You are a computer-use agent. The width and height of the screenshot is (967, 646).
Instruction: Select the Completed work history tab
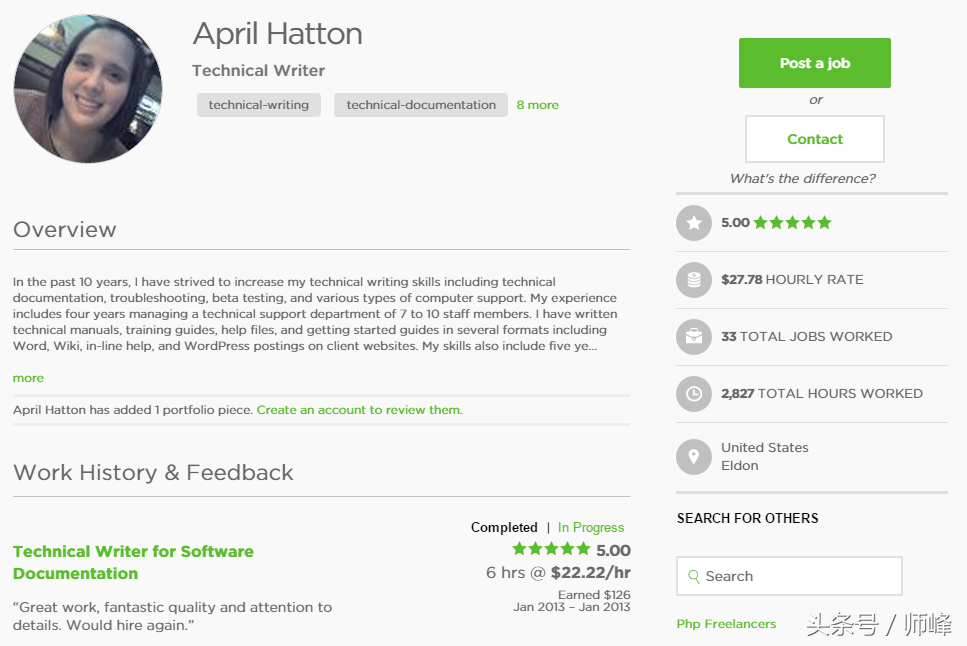tap(504, 528)
